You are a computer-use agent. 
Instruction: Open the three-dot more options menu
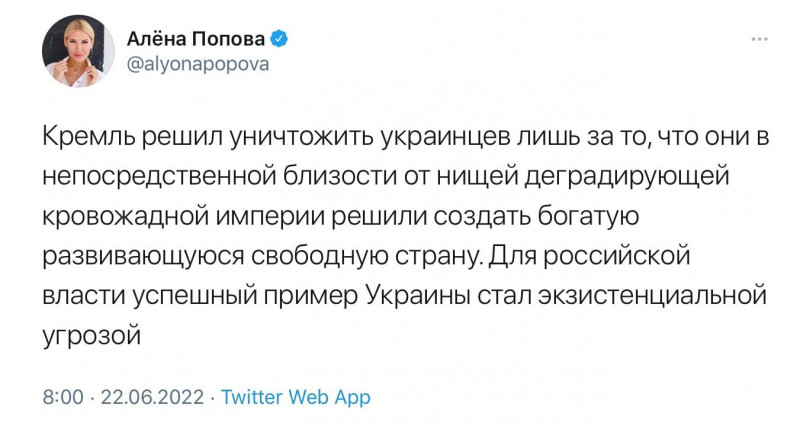pyautogui.click(x=759, y=39)
